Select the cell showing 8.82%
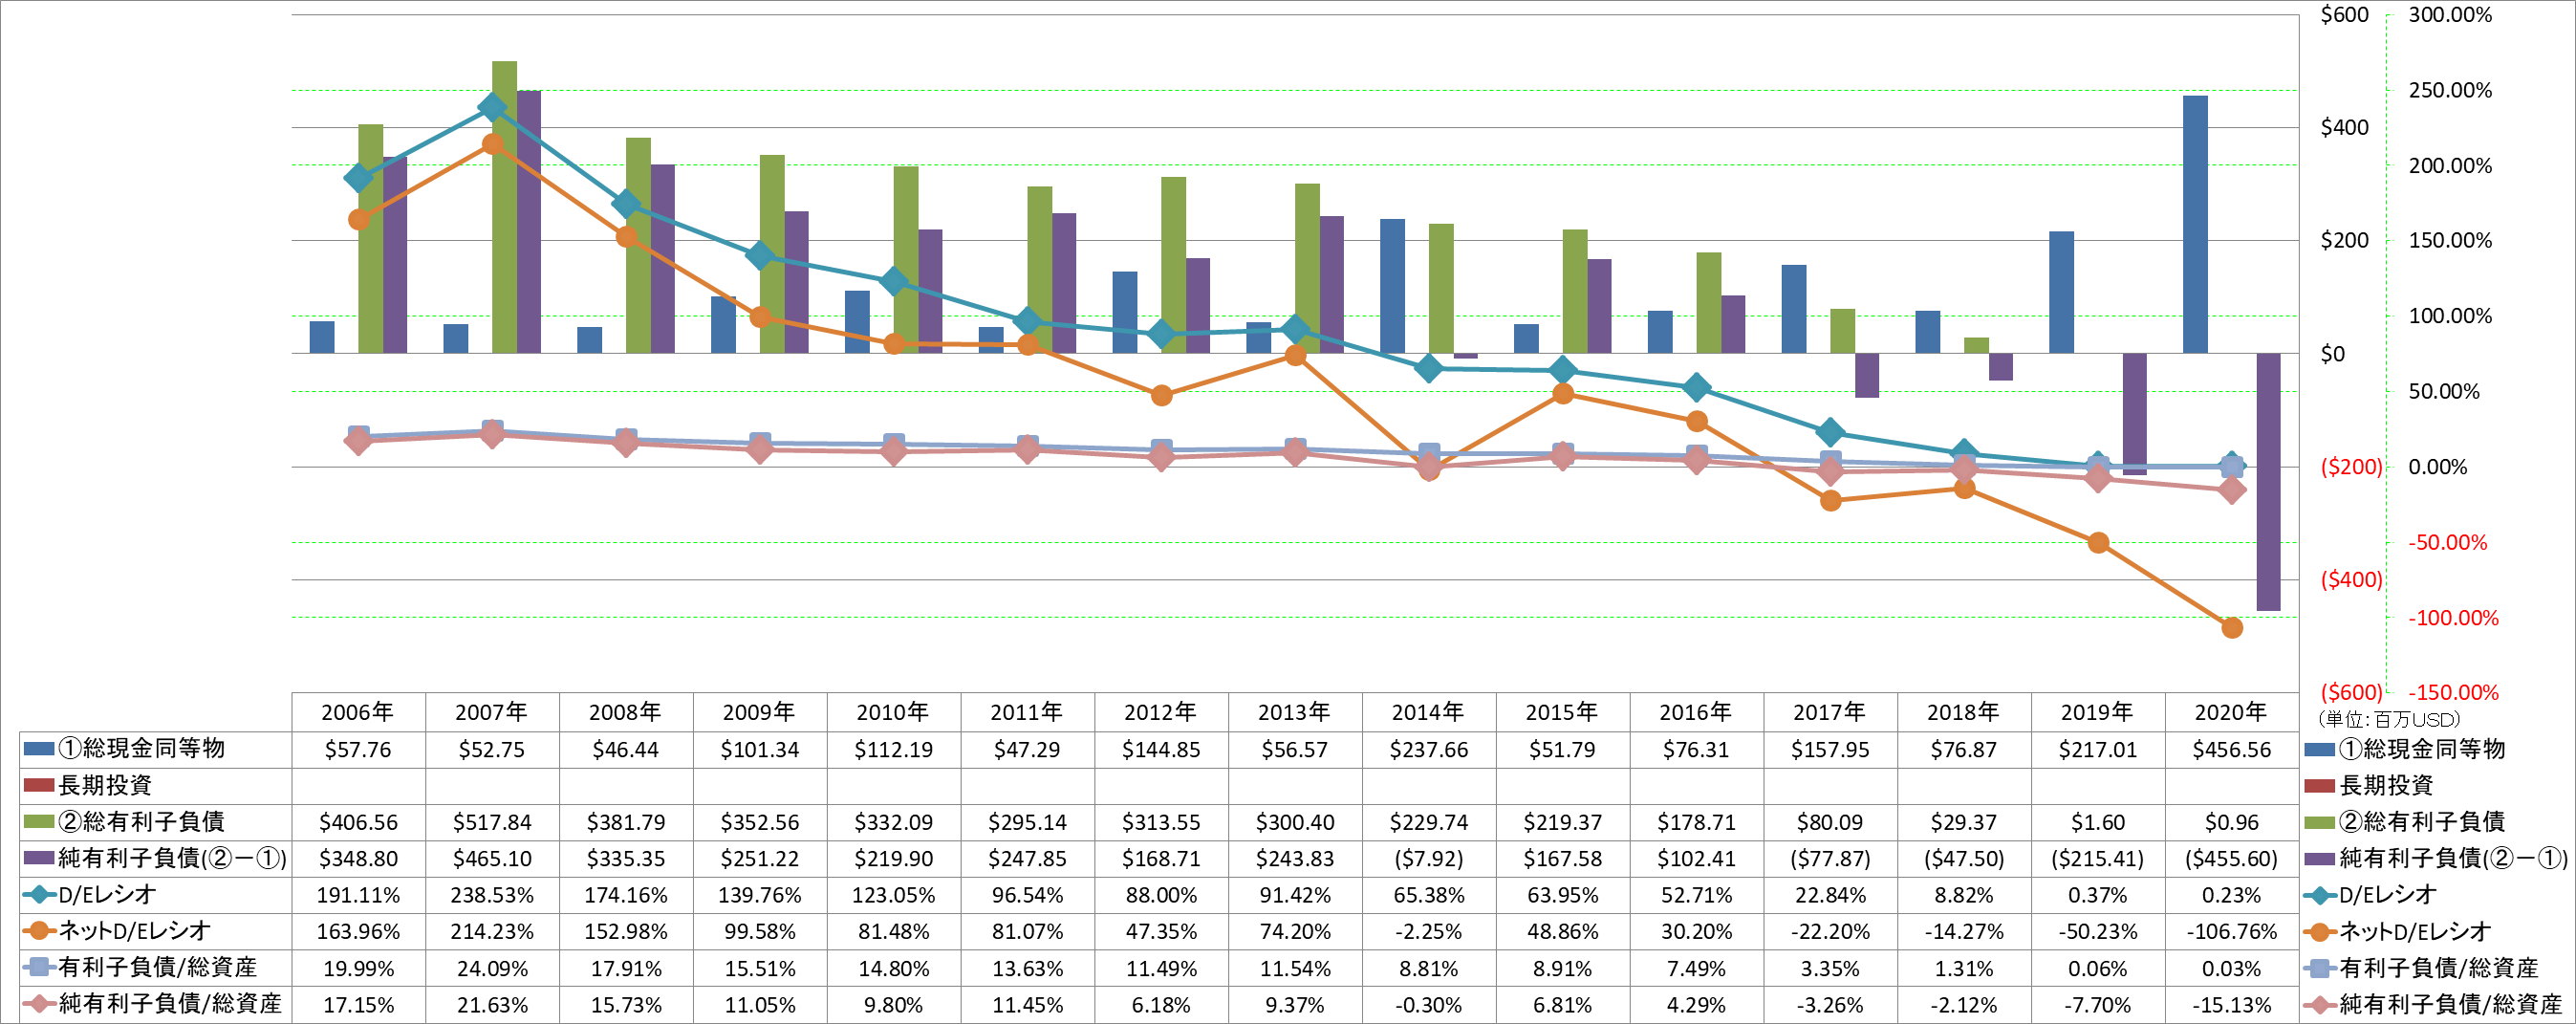2576x1024 pixels. coord(1964,895)
